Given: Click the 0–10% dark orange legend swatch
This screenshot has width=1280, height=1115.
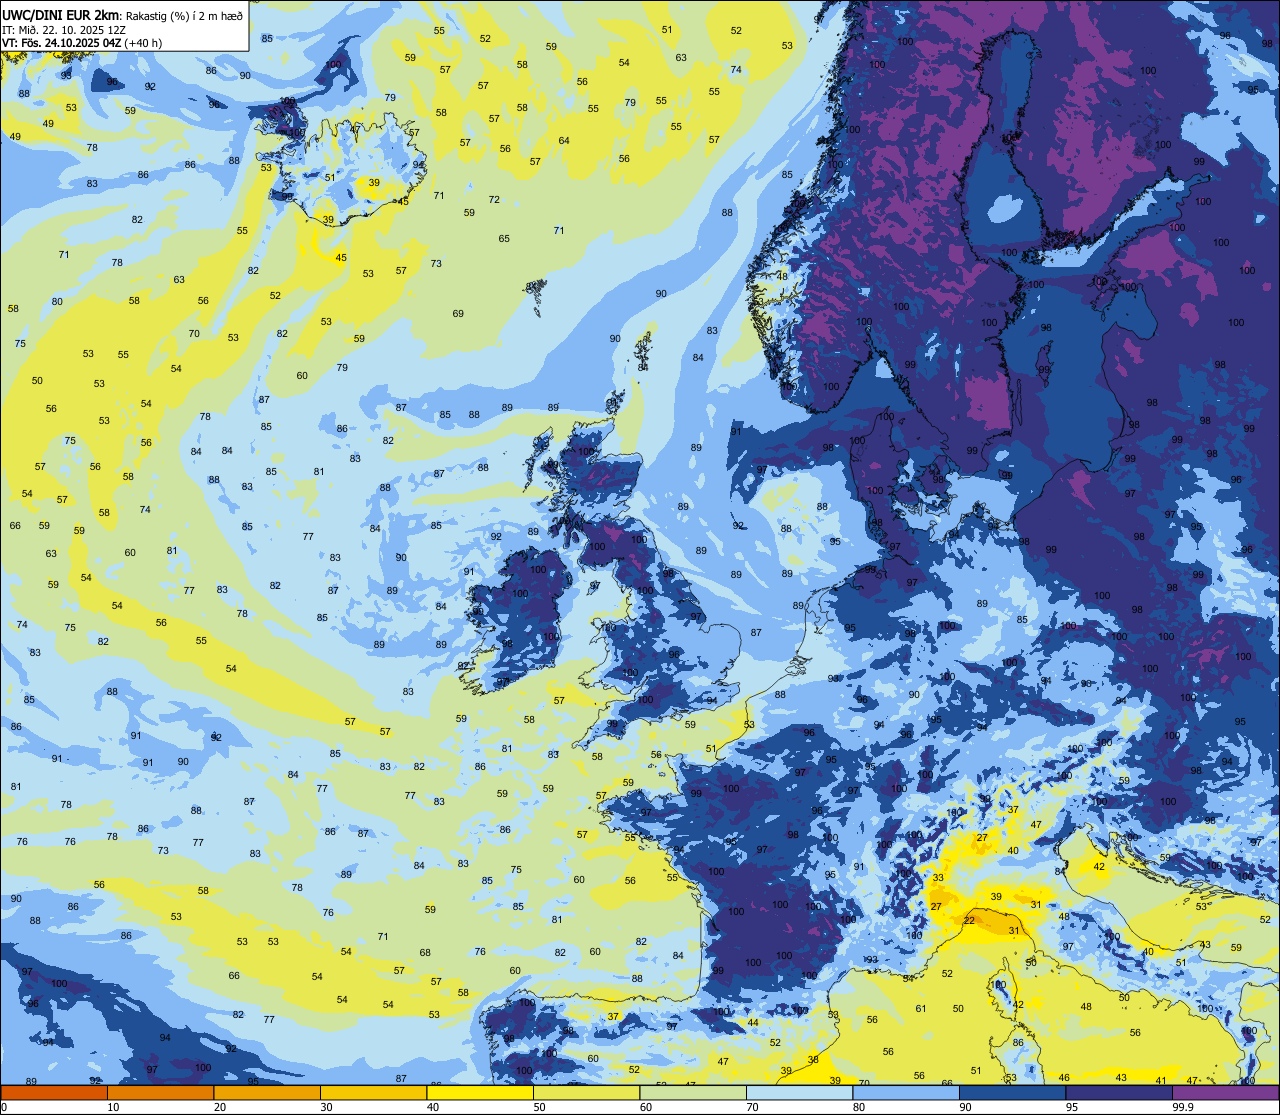Looking at the screenshot, I should click(x=54, y=1093).
